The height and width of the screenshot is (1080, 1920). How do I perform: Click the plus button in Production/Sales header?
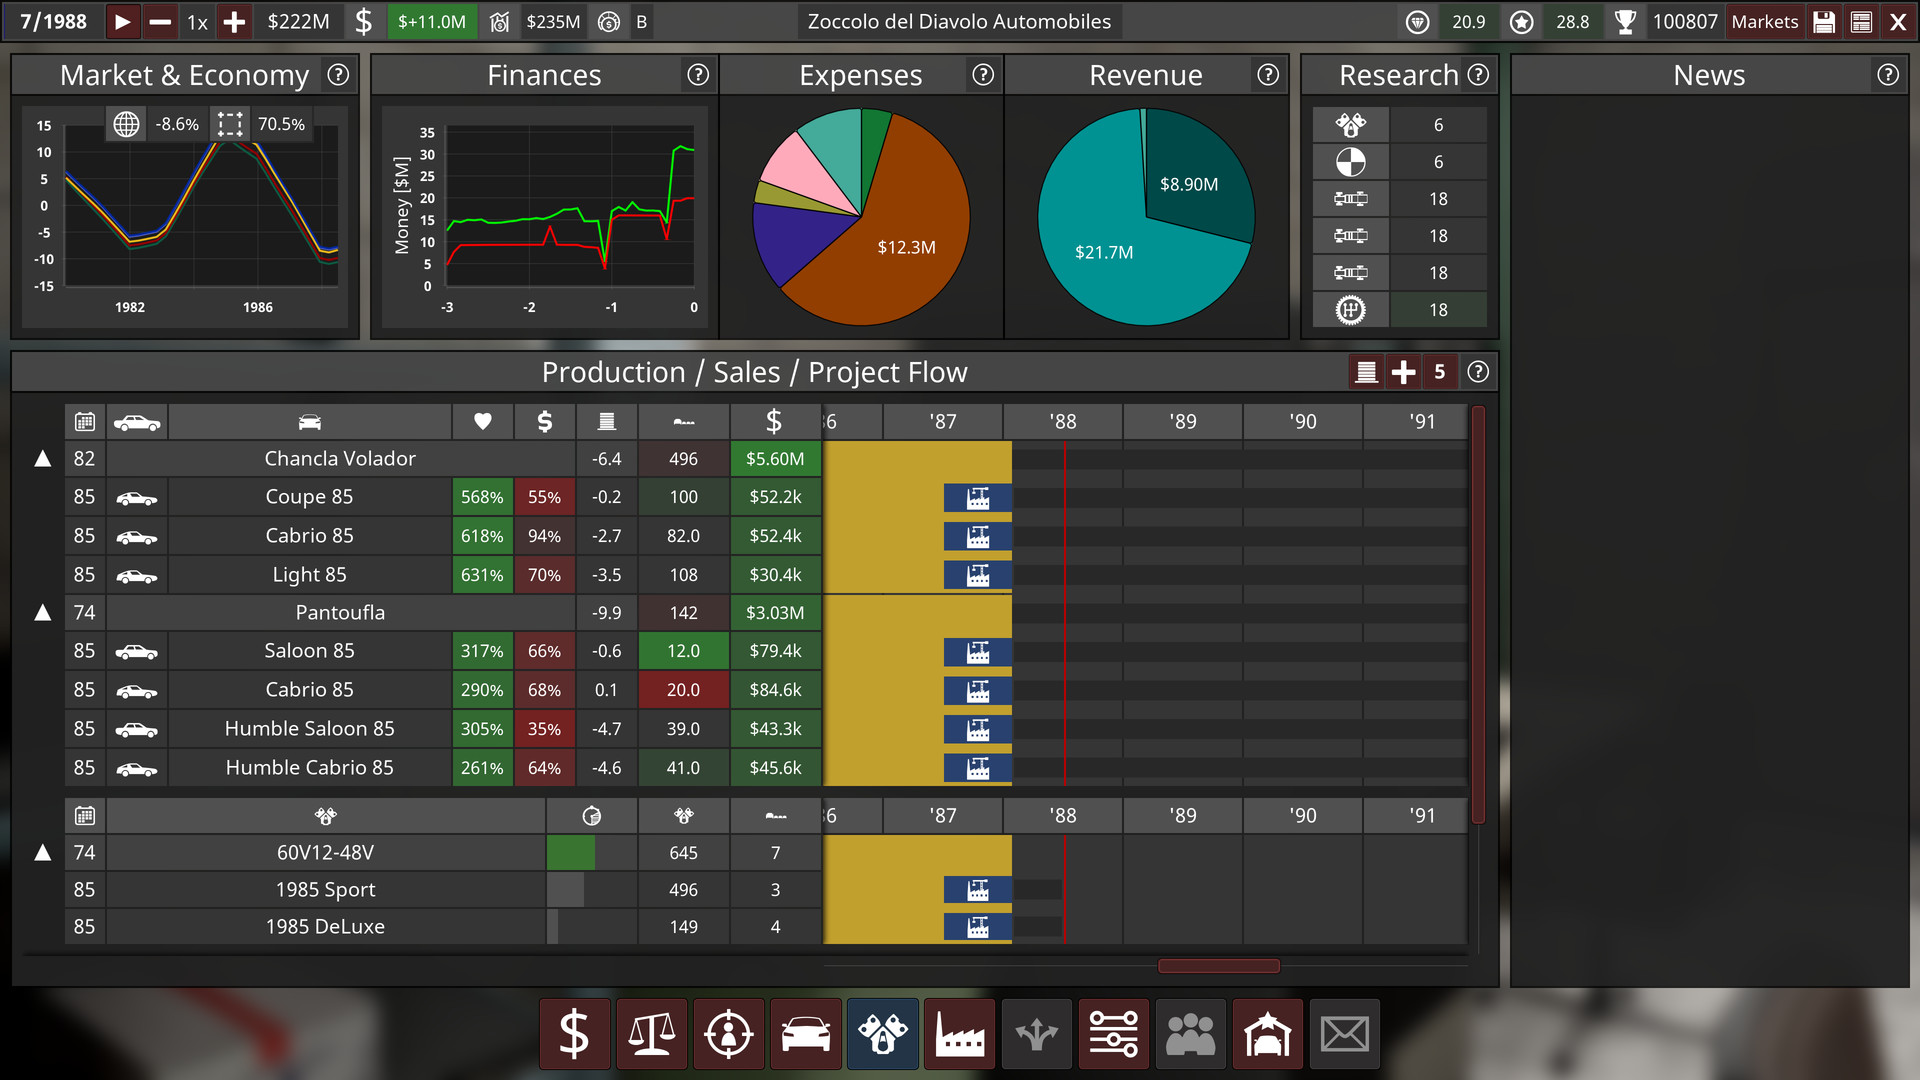[x=1402, y=371]
